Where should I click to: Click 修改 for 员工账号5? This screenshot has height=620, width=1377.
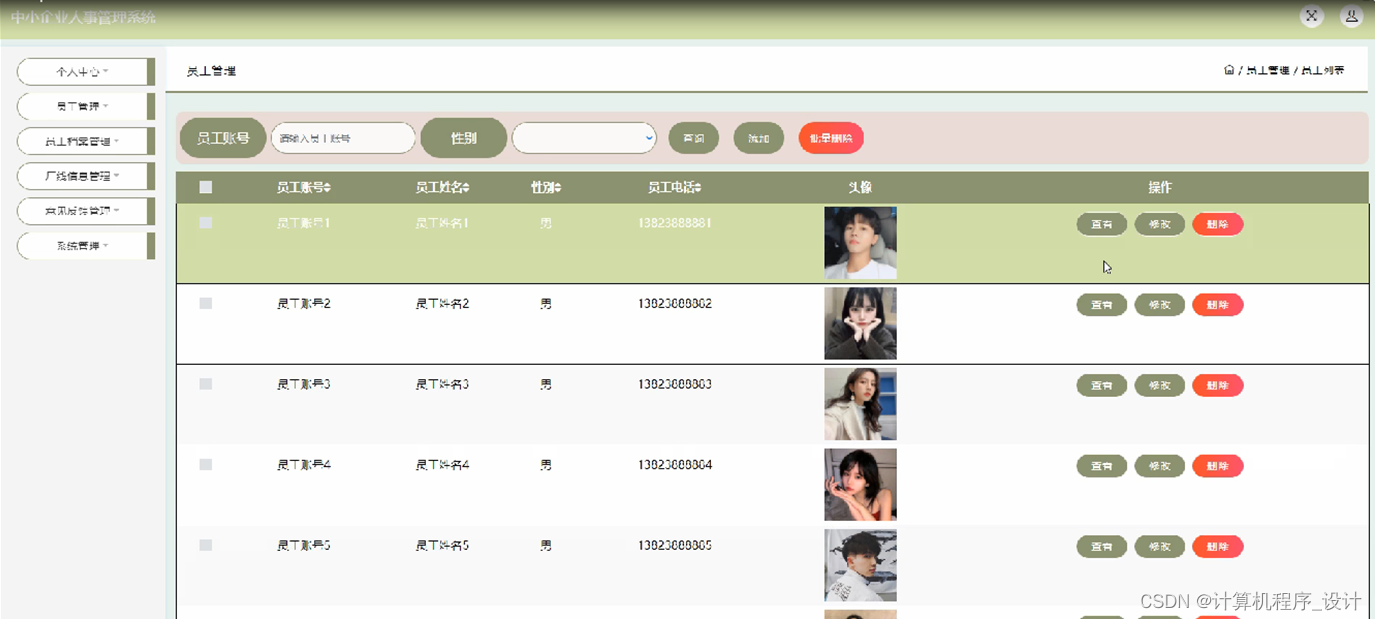tap(1160, 547)
